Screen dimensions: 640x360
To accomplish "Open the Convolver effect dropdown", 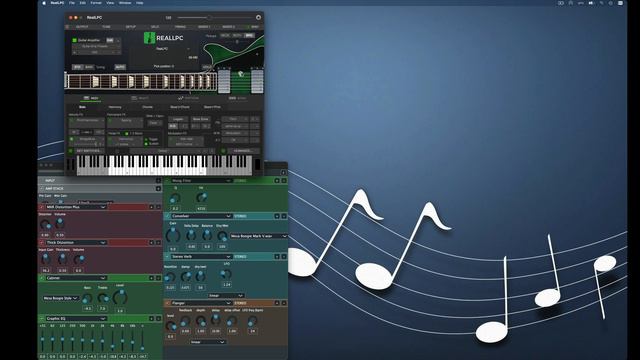I will click(x=201, y=216).
